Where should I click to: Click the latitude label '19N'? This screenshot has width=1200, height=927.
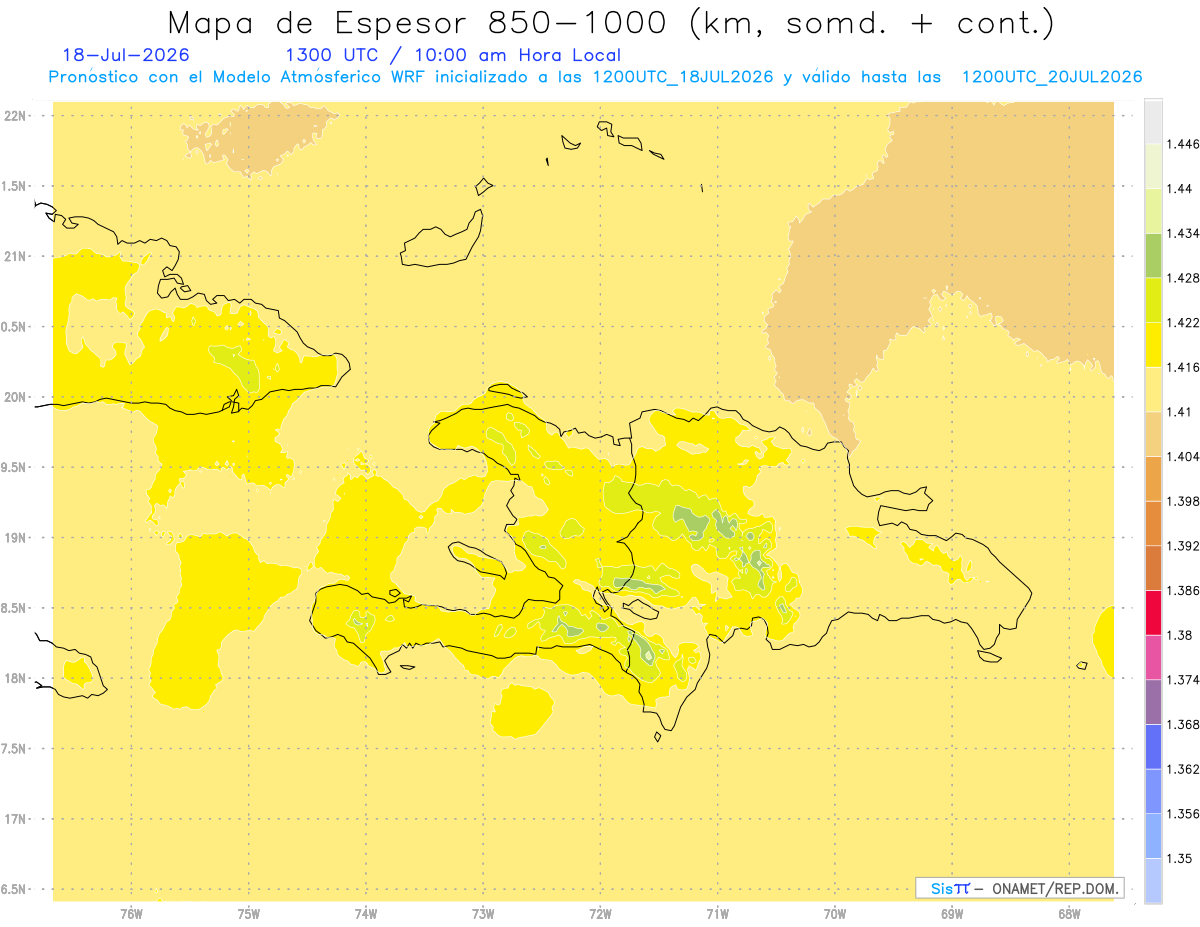point(14,538)
